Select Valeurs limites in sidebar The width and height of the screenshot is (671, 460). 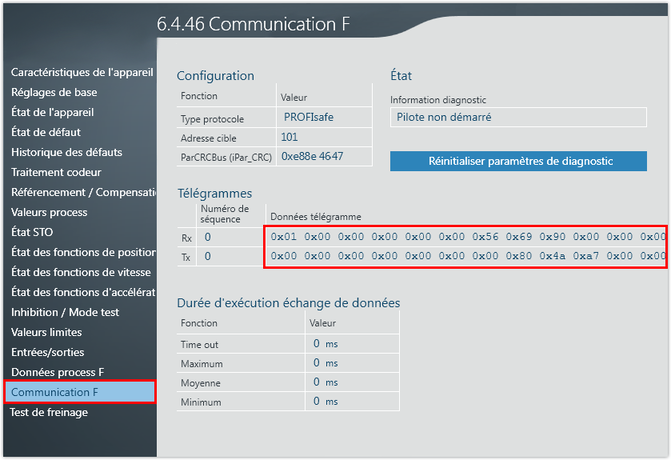46,332
